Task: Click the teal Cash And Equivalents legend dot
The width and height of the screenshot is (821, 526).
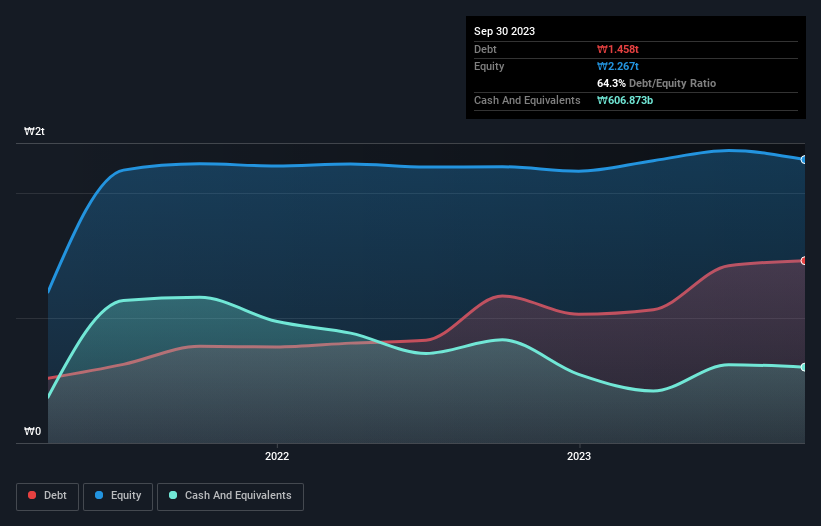Action: tap(173, 495)
